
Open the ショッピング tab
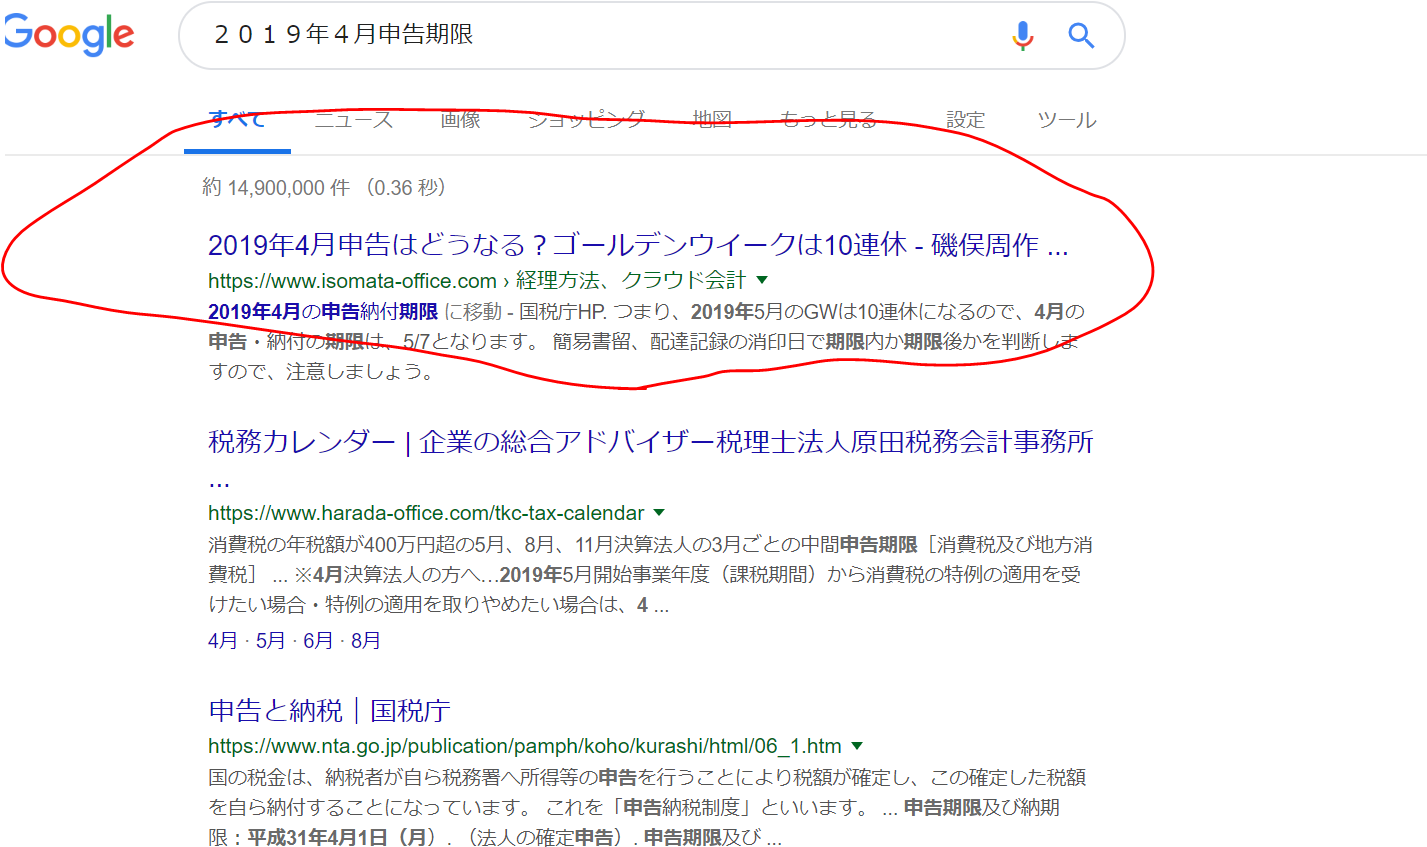(x=586, y=120)
